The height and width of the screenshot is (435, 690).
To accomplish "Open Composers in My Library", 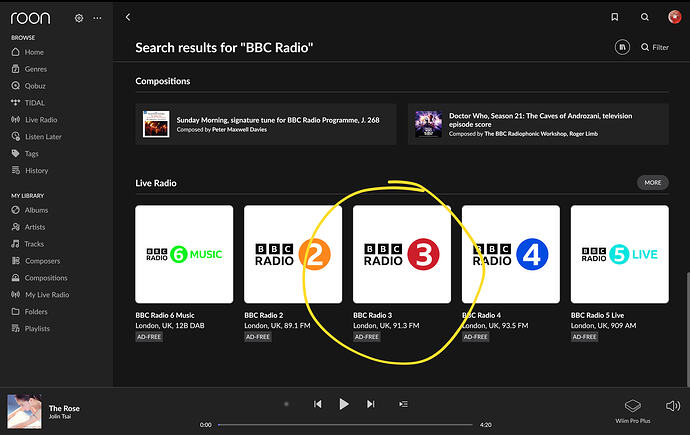I will pos(36,261).
